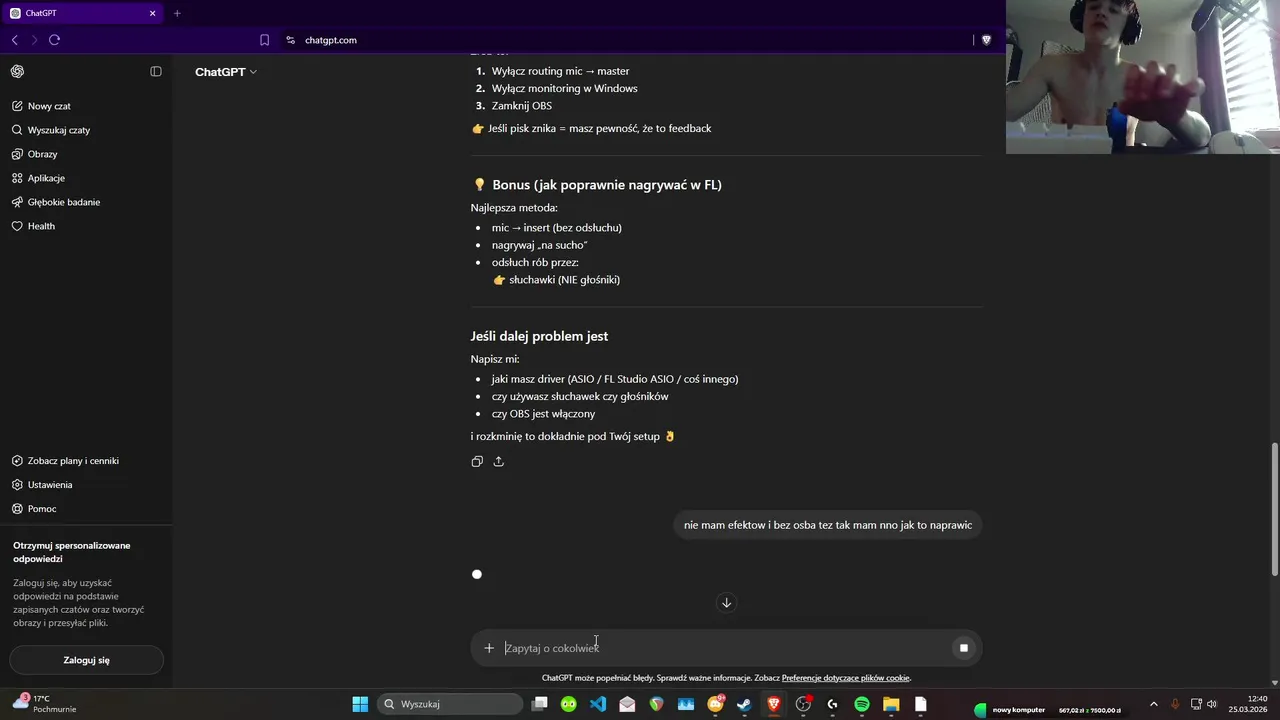The height and width of the screenshot is (720, 1280).
Task: Click the site settings icon before chatgpt.com
Action: point(290,40)
